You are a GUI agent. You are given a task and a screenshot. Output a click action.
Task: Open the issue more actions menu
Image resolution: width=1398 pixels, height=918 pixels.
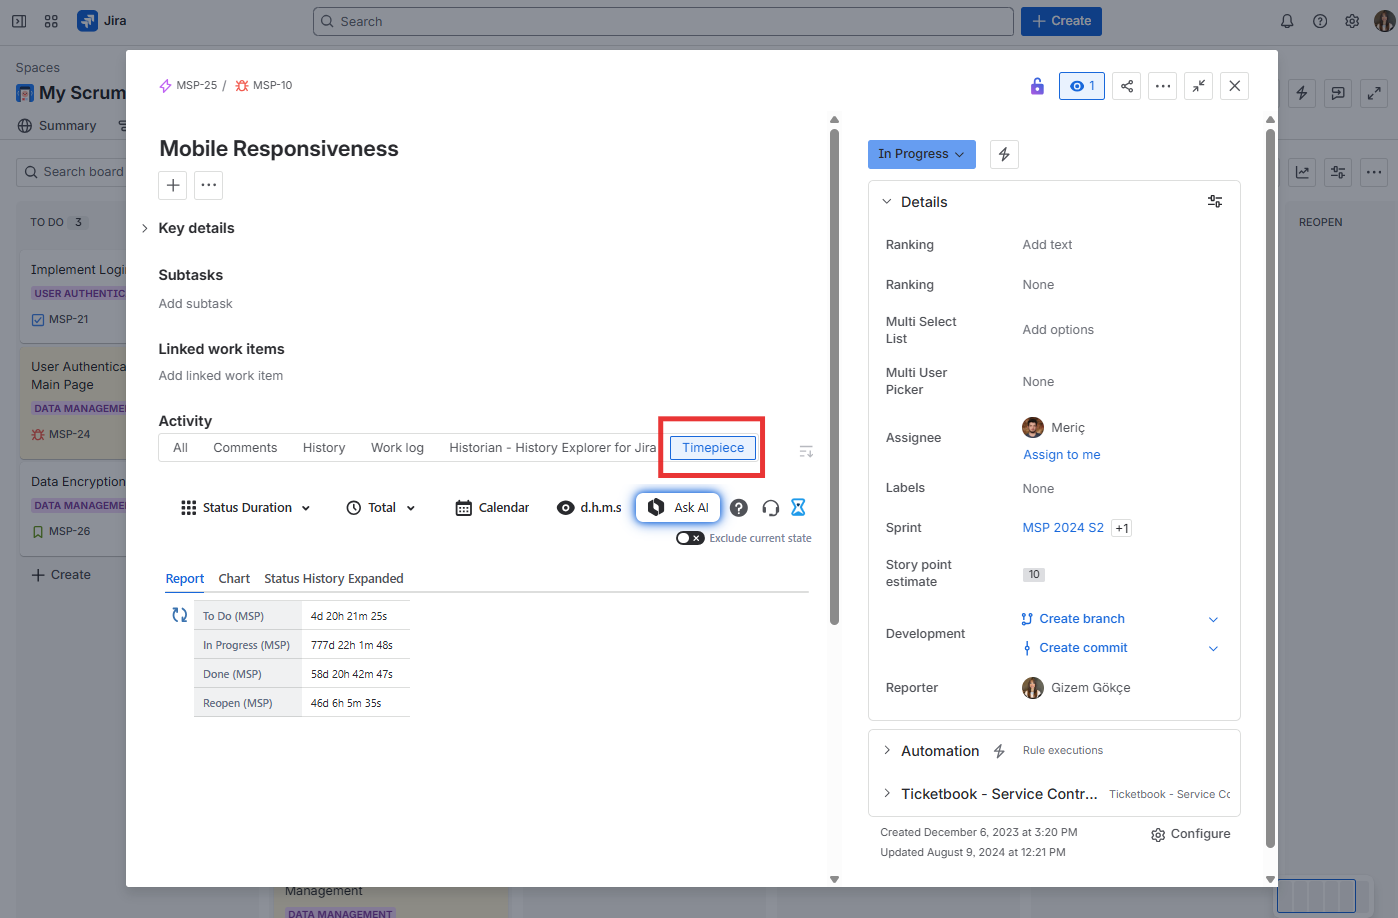point(1163,86)
